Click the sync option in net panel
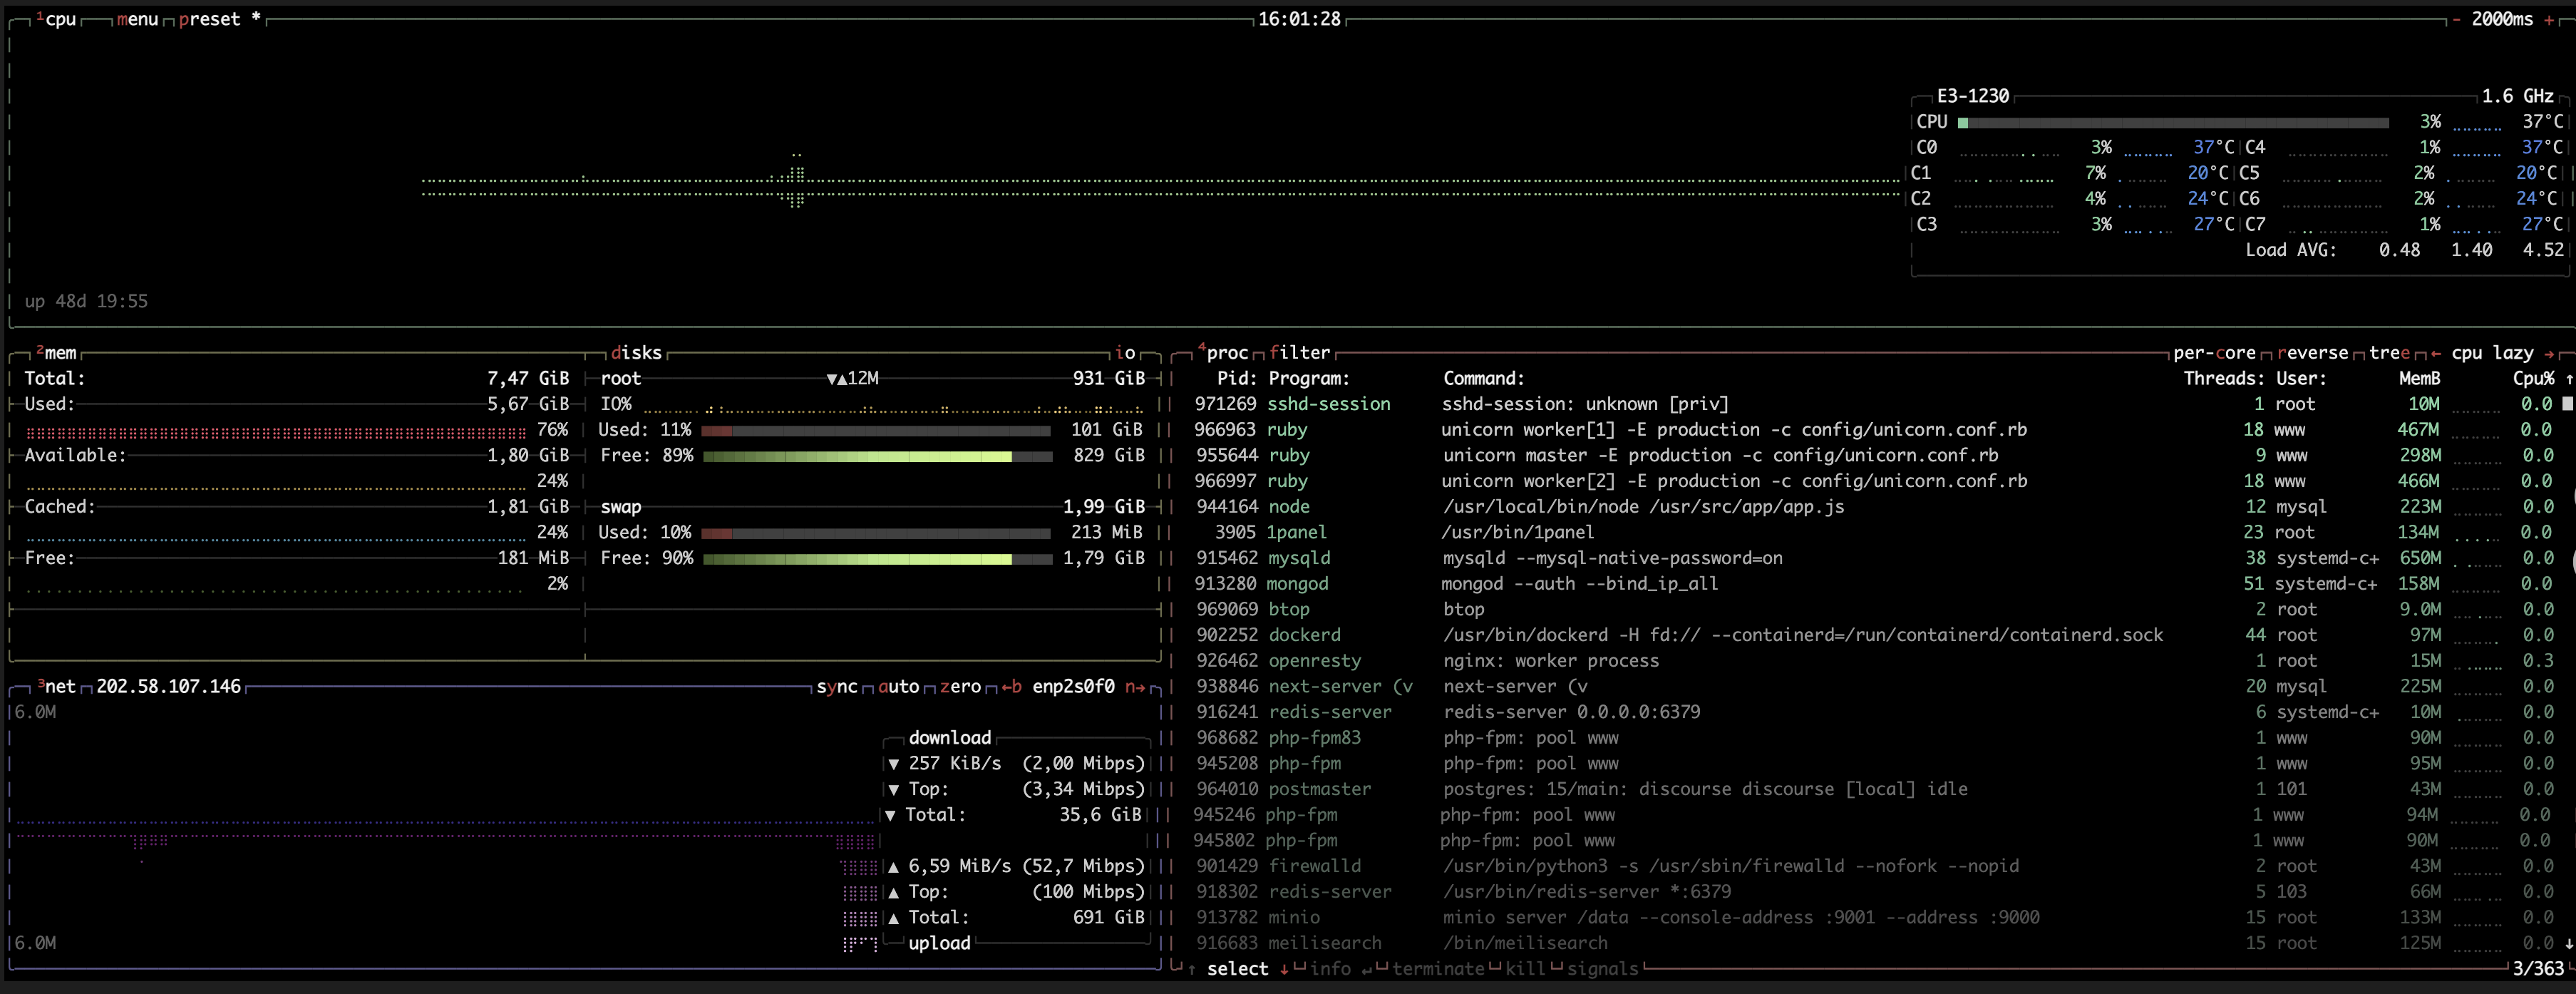The image size is (2576, 994). [x=837, y=687]
